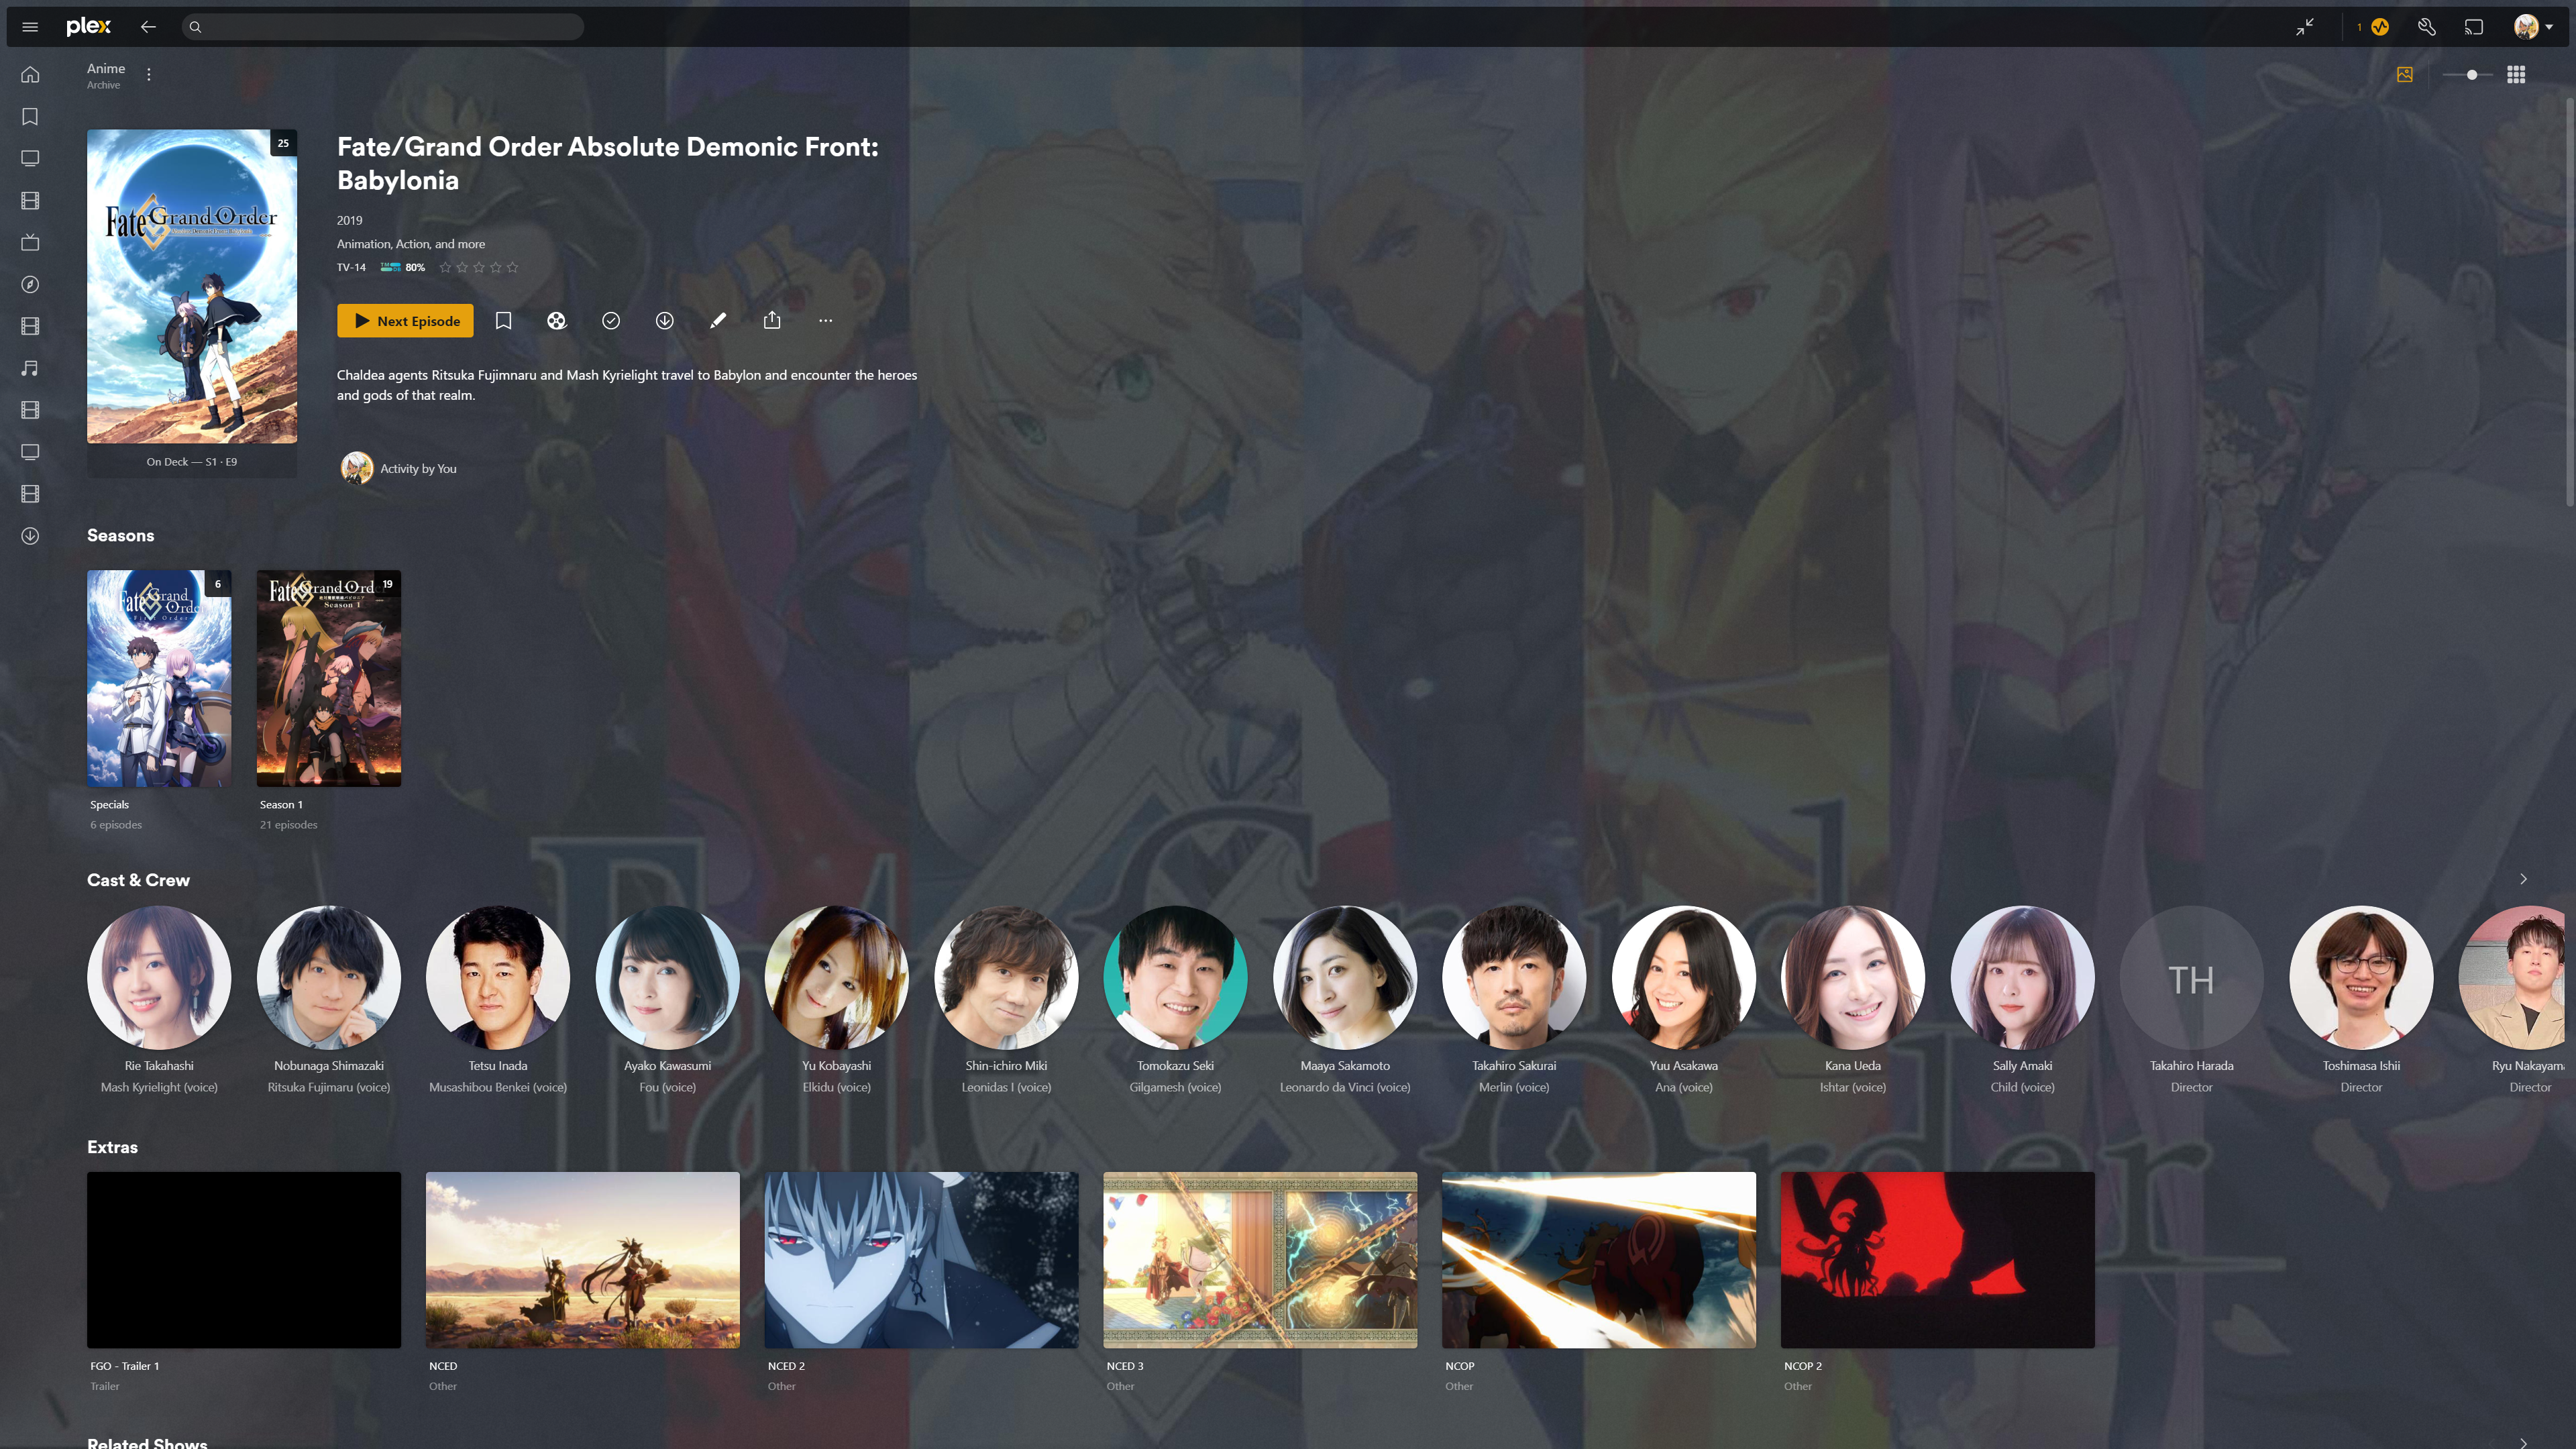
Task: Open Nobunaga Shimazaki's cast photo
Action: coord(329,978)
